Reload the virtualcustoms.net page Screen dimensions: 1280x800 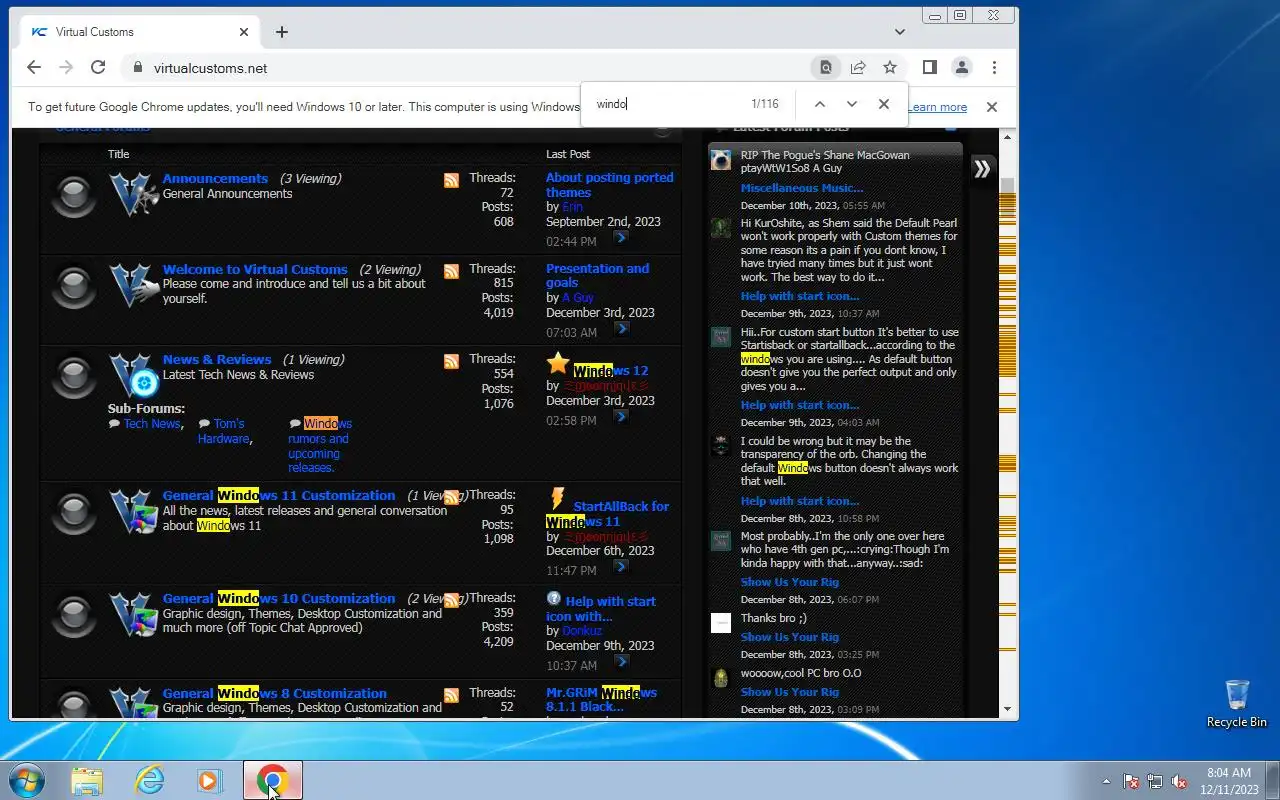(x=98, y=68)
